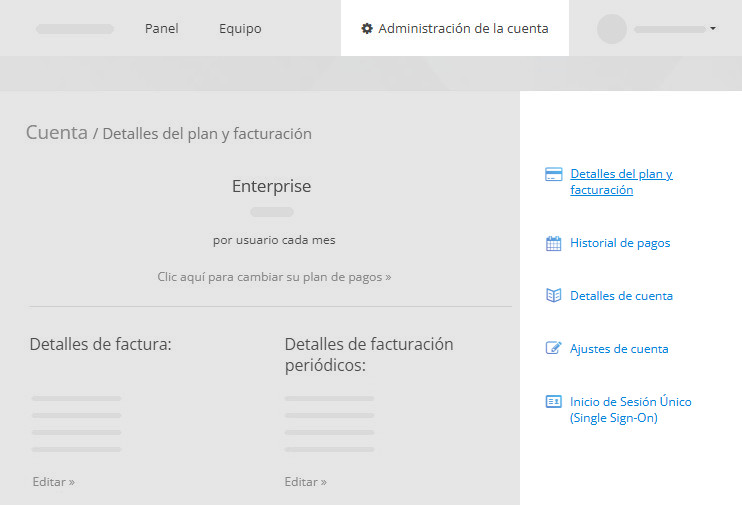The height and width of the screenshot is (505, 742).
Task: Open Inicio de Sesión Único (Single Sign-On) link
Action: point(630,410)
